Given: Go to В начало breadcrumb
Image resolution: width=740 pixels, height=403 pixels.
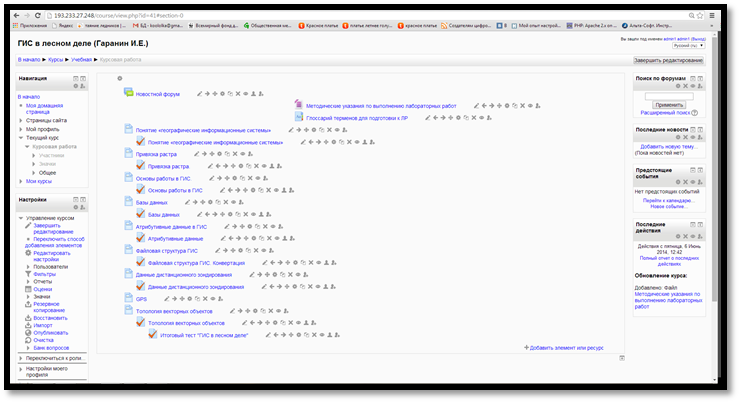Looking at the screenshot, I should tap(29, 60).
